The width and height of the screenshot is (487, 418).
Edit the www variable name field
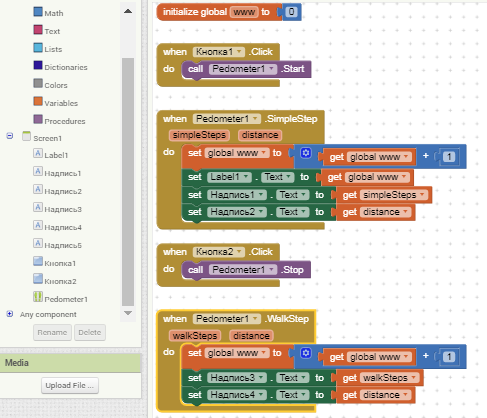(x=244, y=12)
